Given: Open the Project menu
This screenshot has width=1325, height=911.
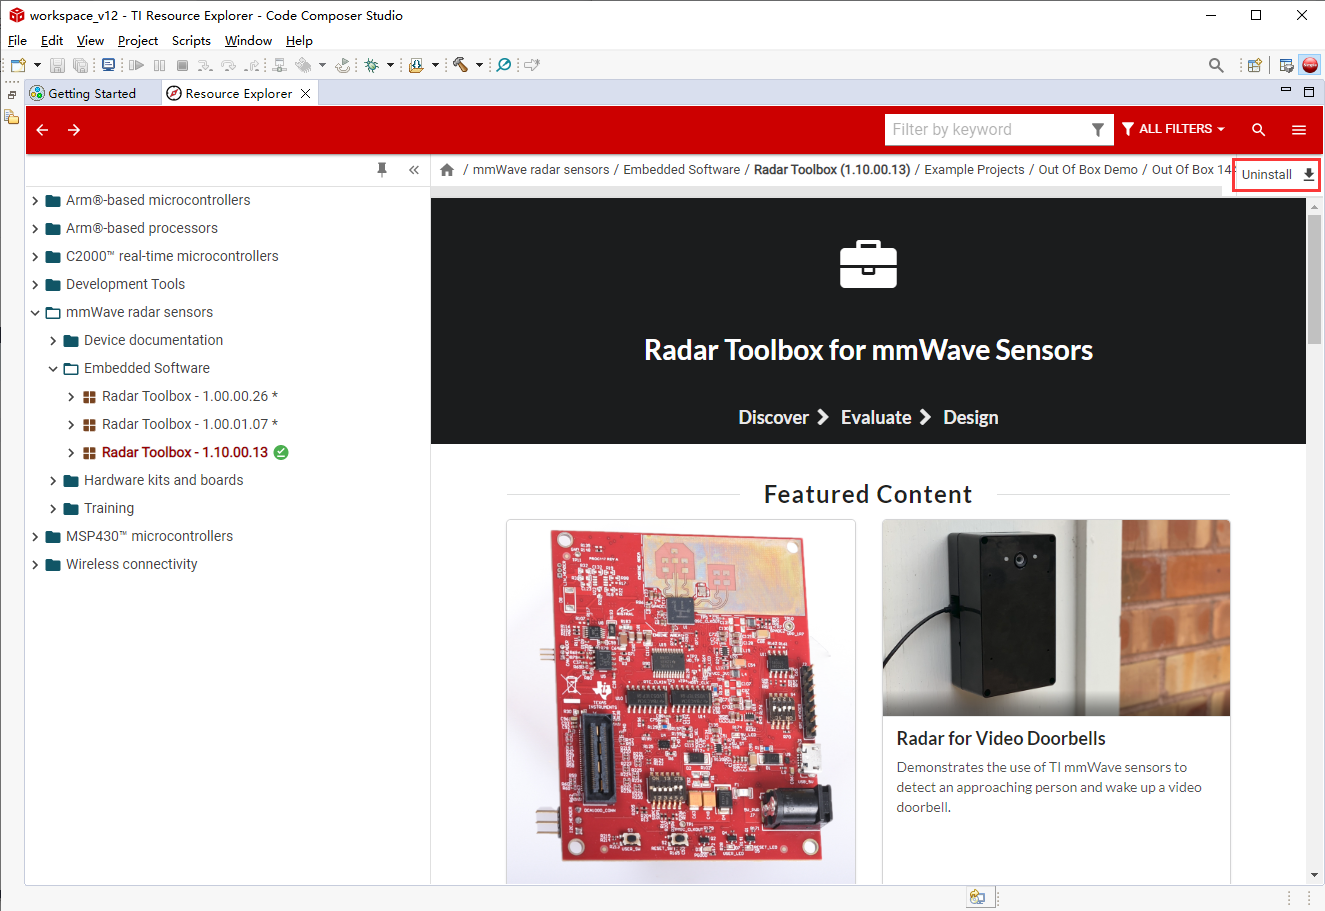Looking at the screenshot, I should [x=138, y=41].
